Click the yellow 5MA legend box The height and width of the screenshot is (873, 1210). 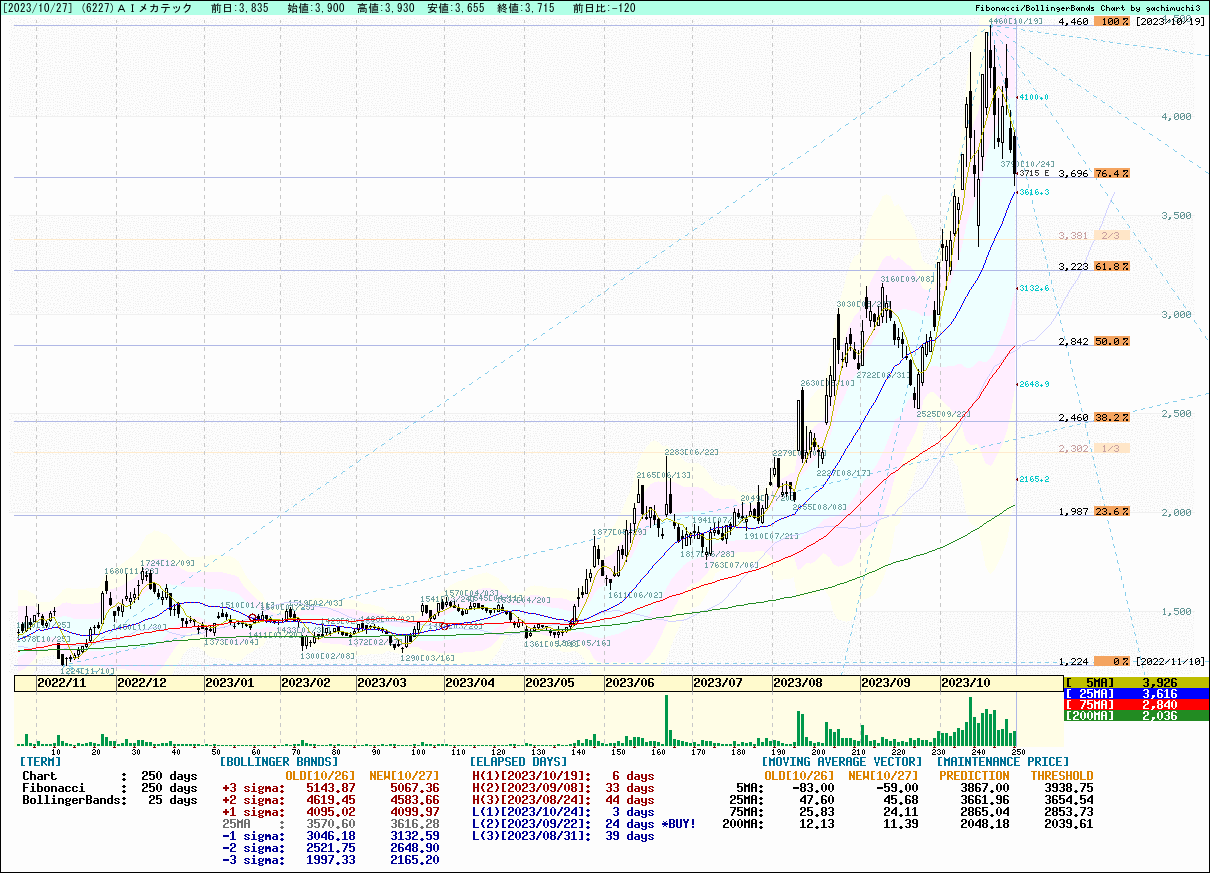coord(1135,682)
